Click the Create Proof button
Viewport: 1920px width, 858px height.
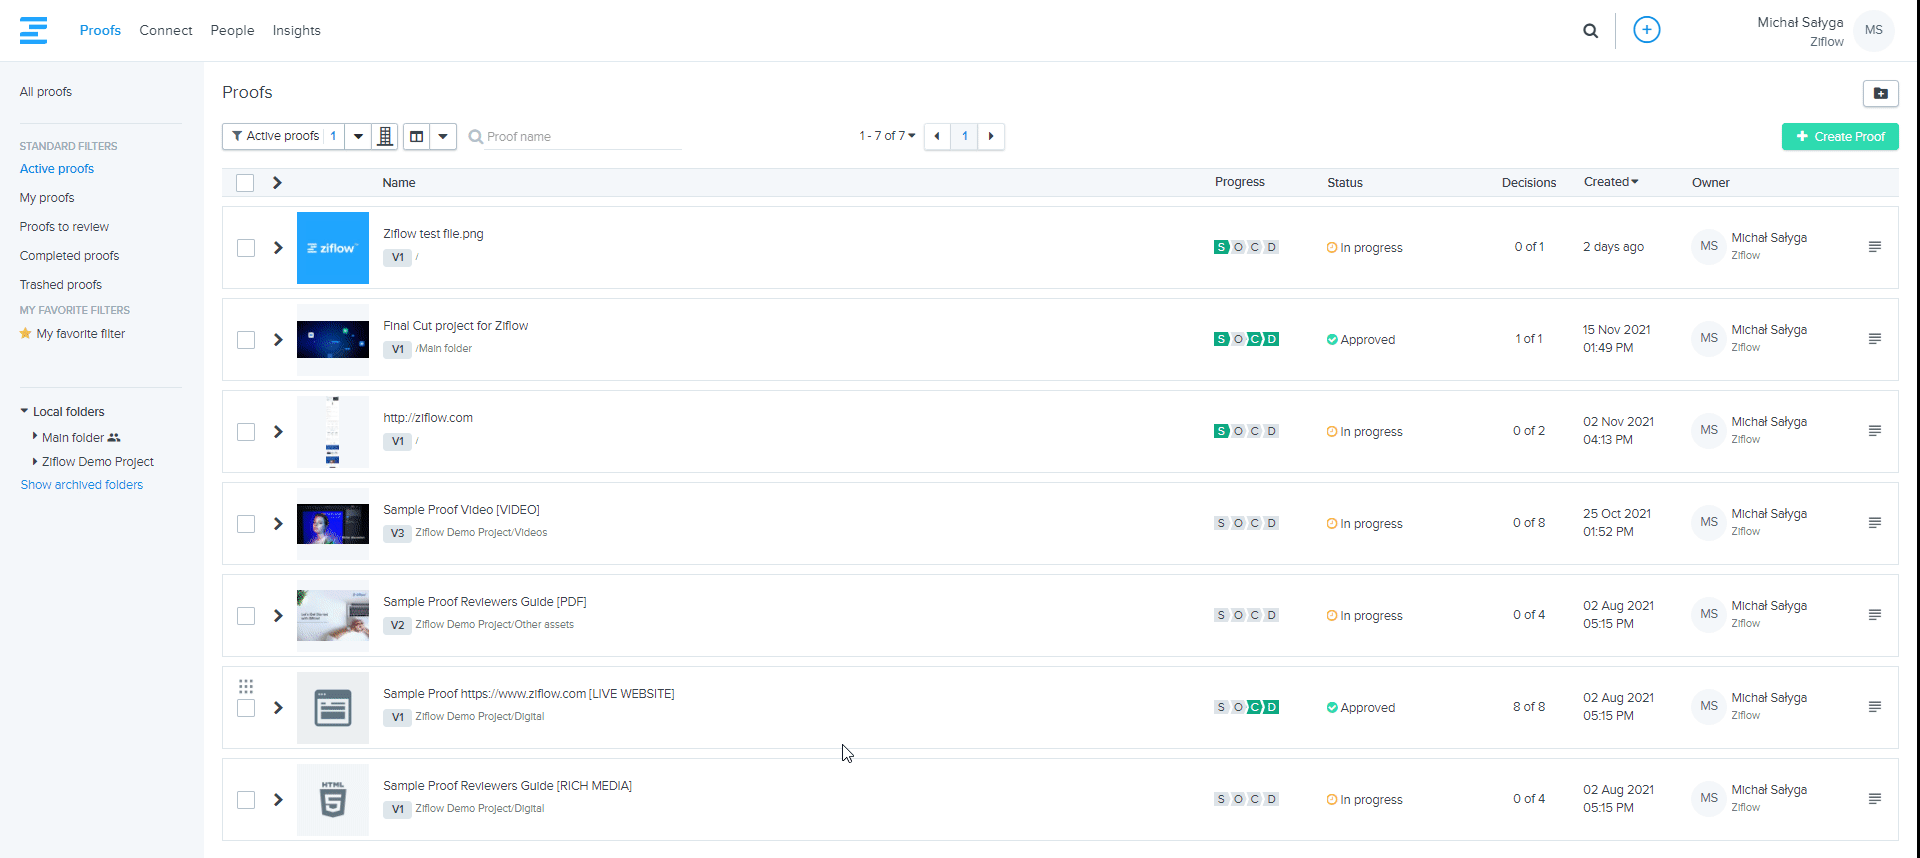pos(1839,137)
